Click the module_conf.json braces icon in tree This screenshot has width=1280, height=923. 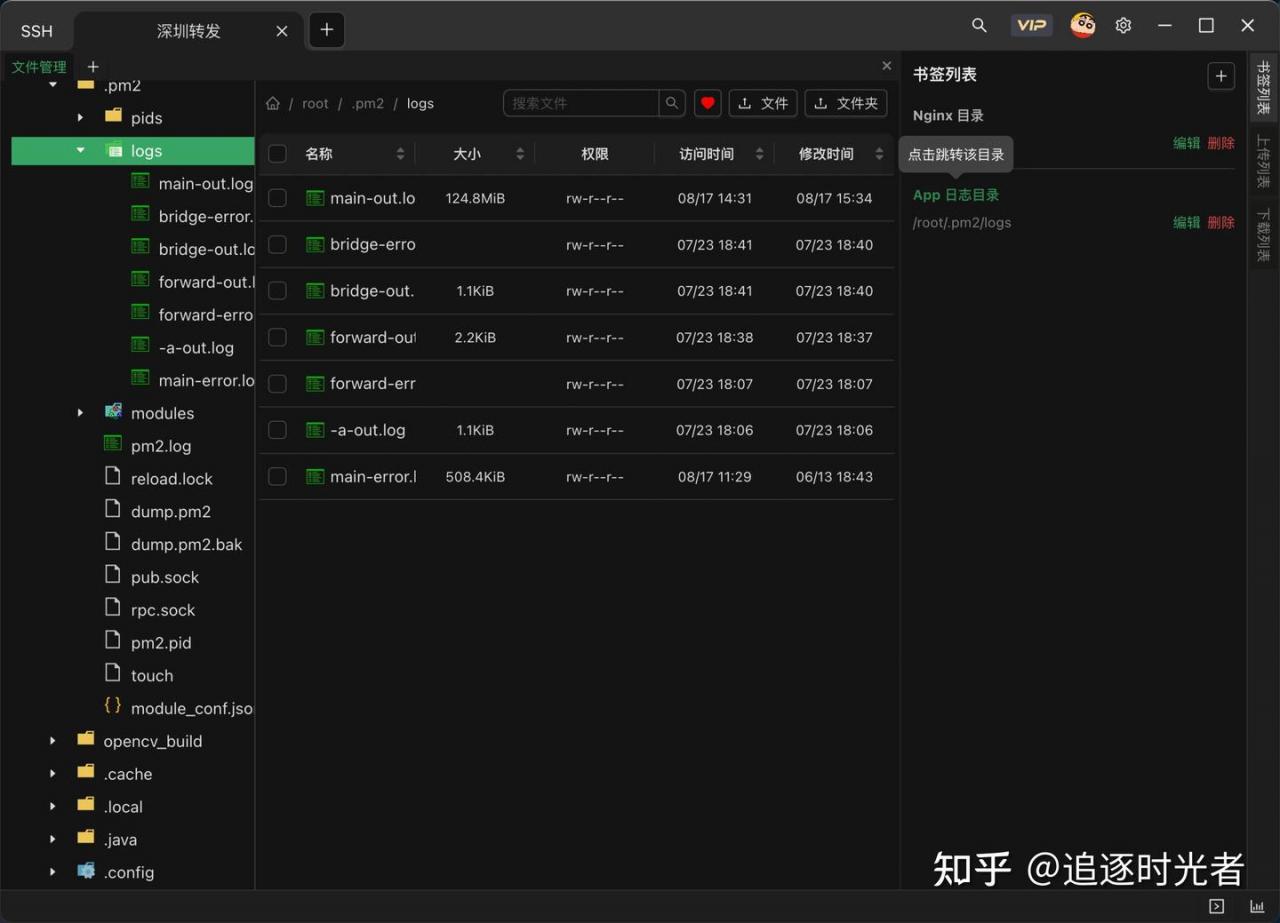pyautogui.click(x=113, y=706)
